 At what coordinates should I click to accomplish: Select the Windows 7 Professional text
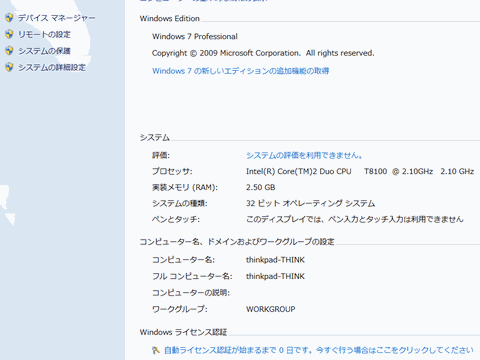195,36
